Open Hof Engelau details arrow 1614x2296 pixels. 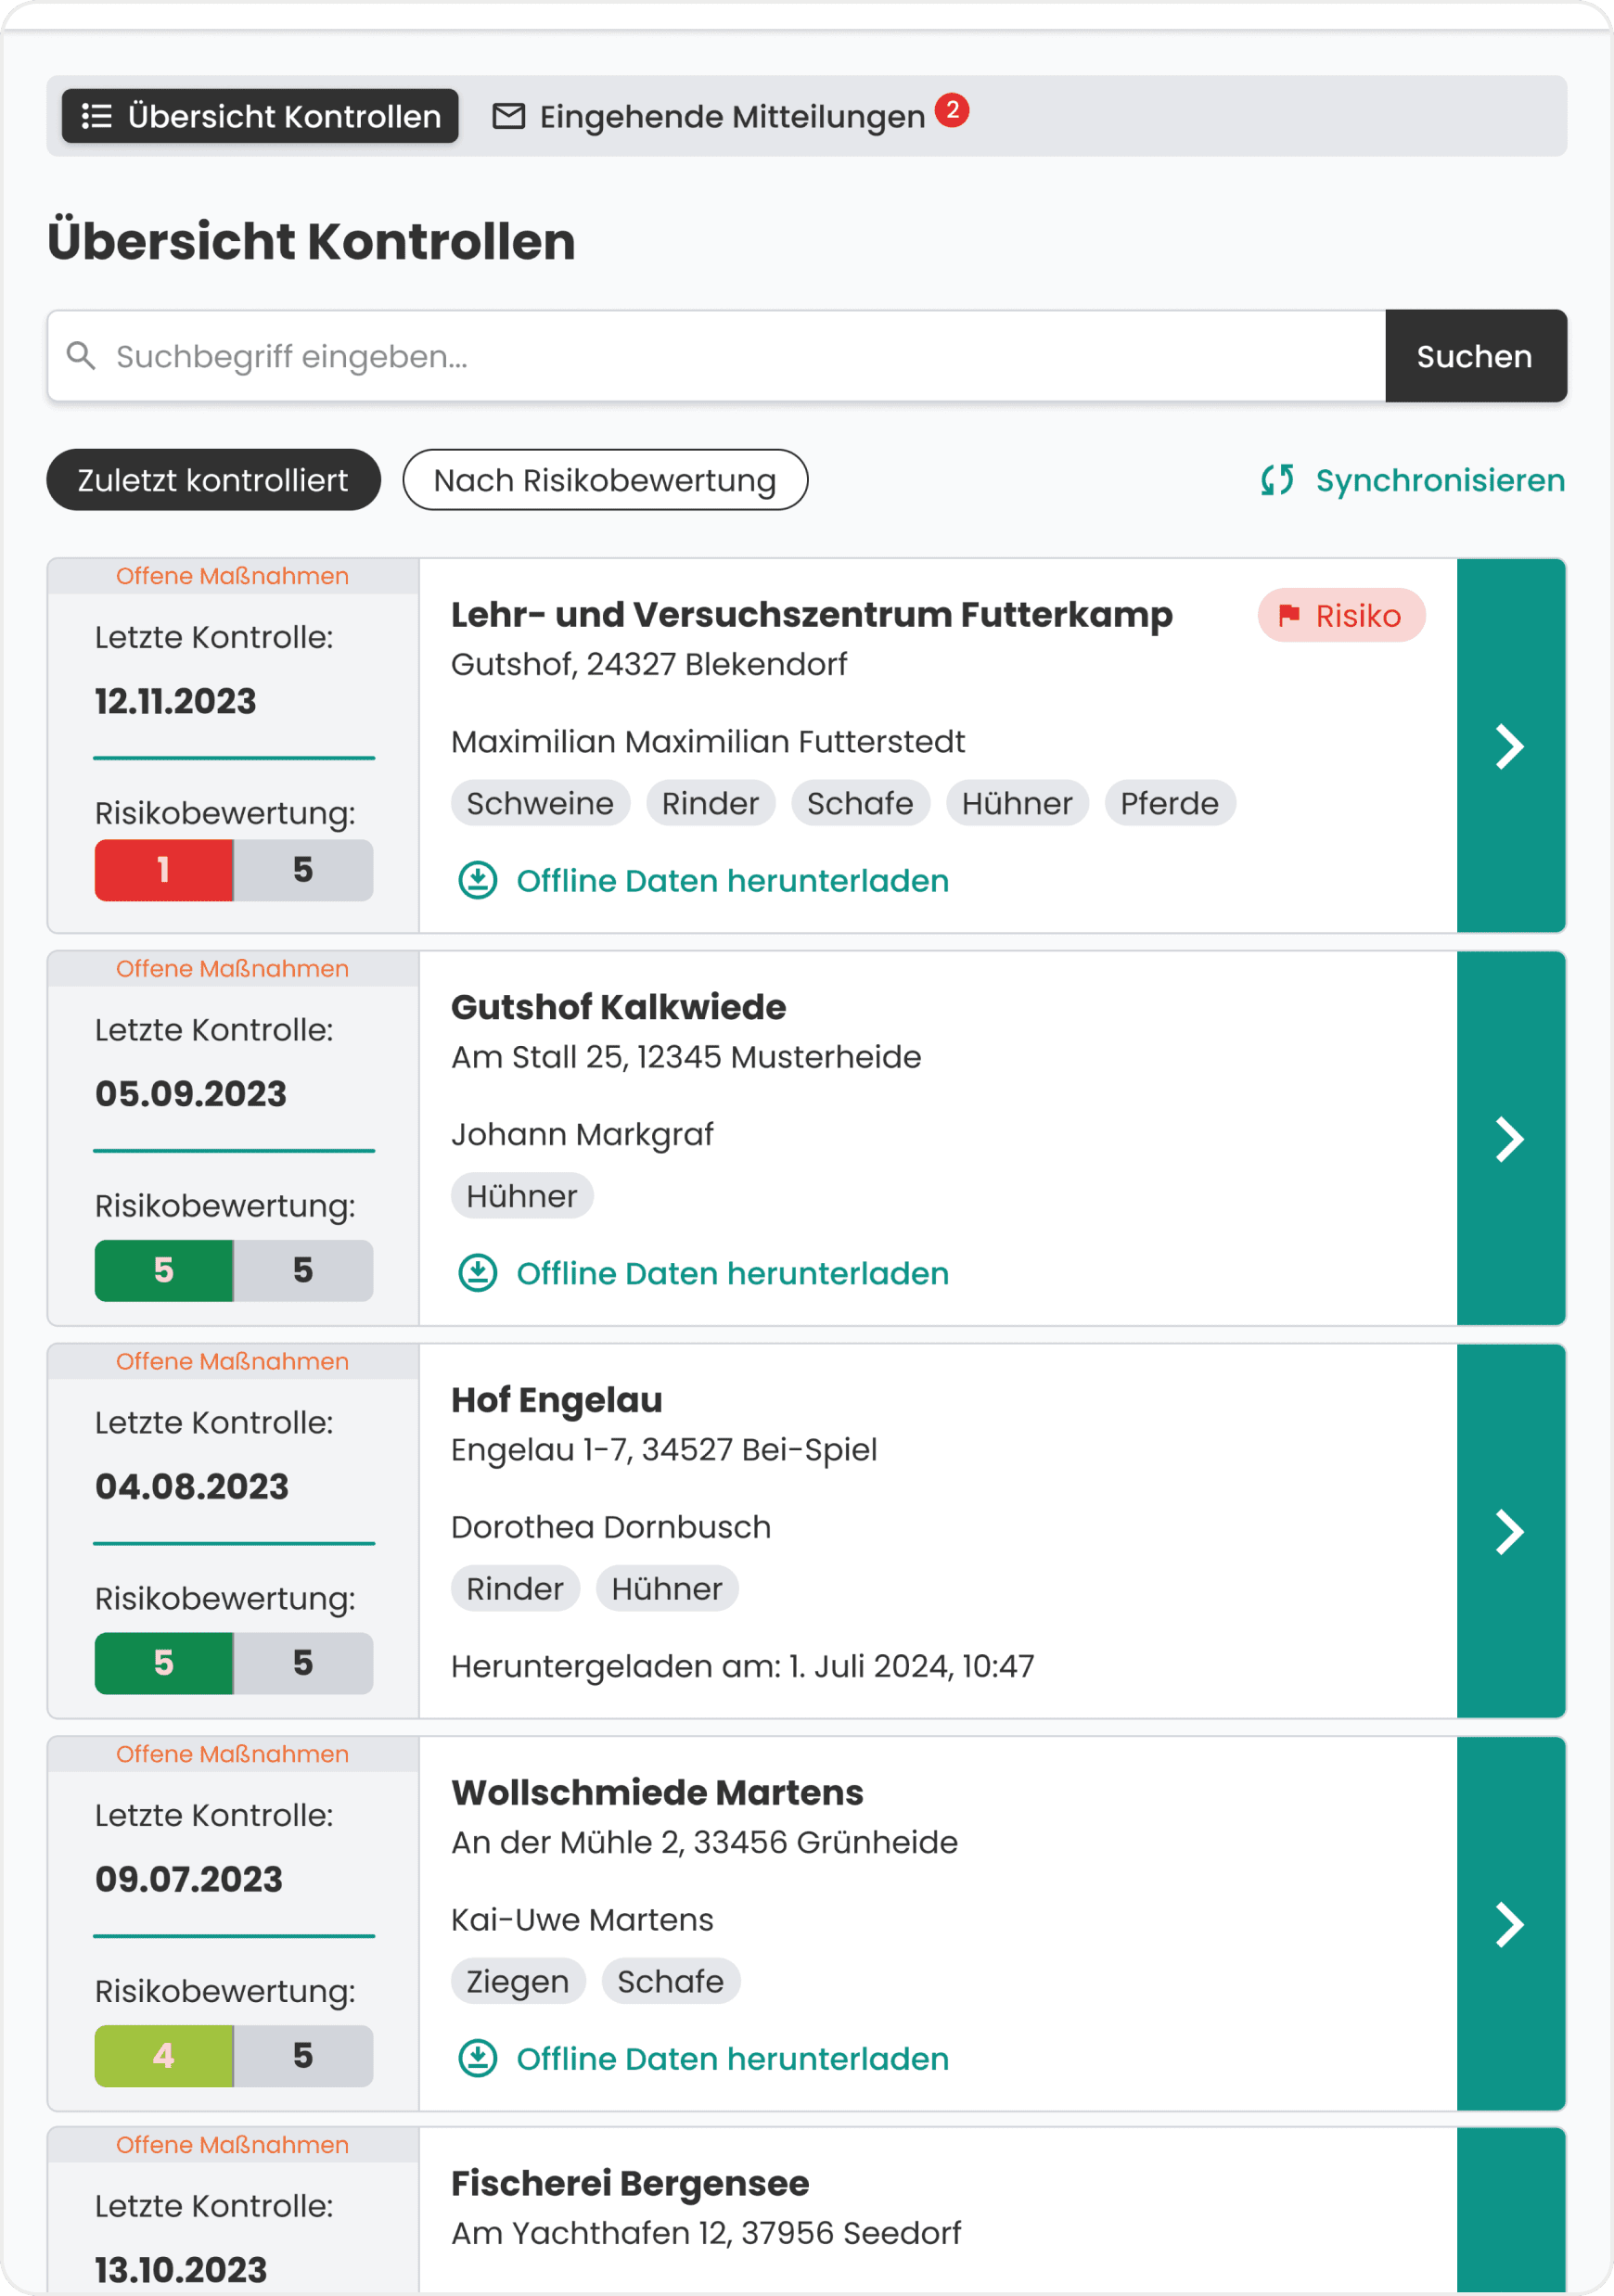point(1511,1532)
